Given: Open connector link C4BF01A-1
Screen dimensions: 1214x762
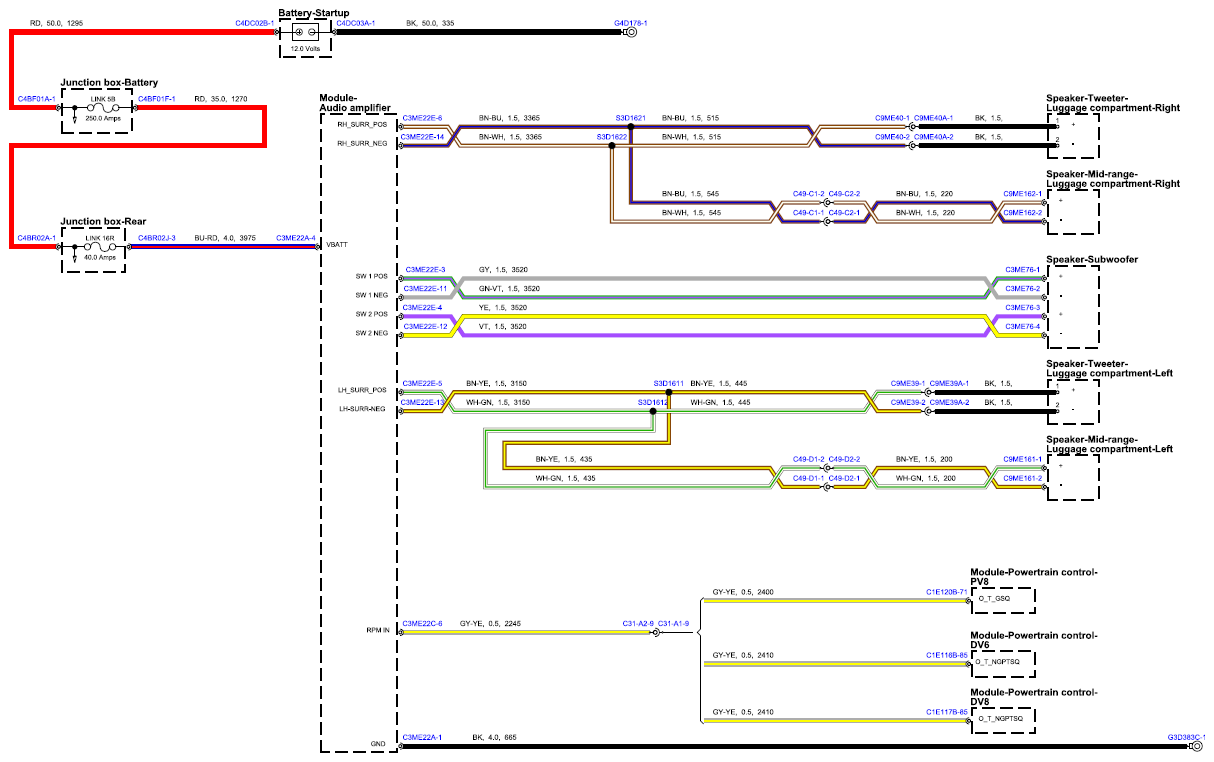Looking at the screenshot, I should pyautogui.click(x=36, y=99).
